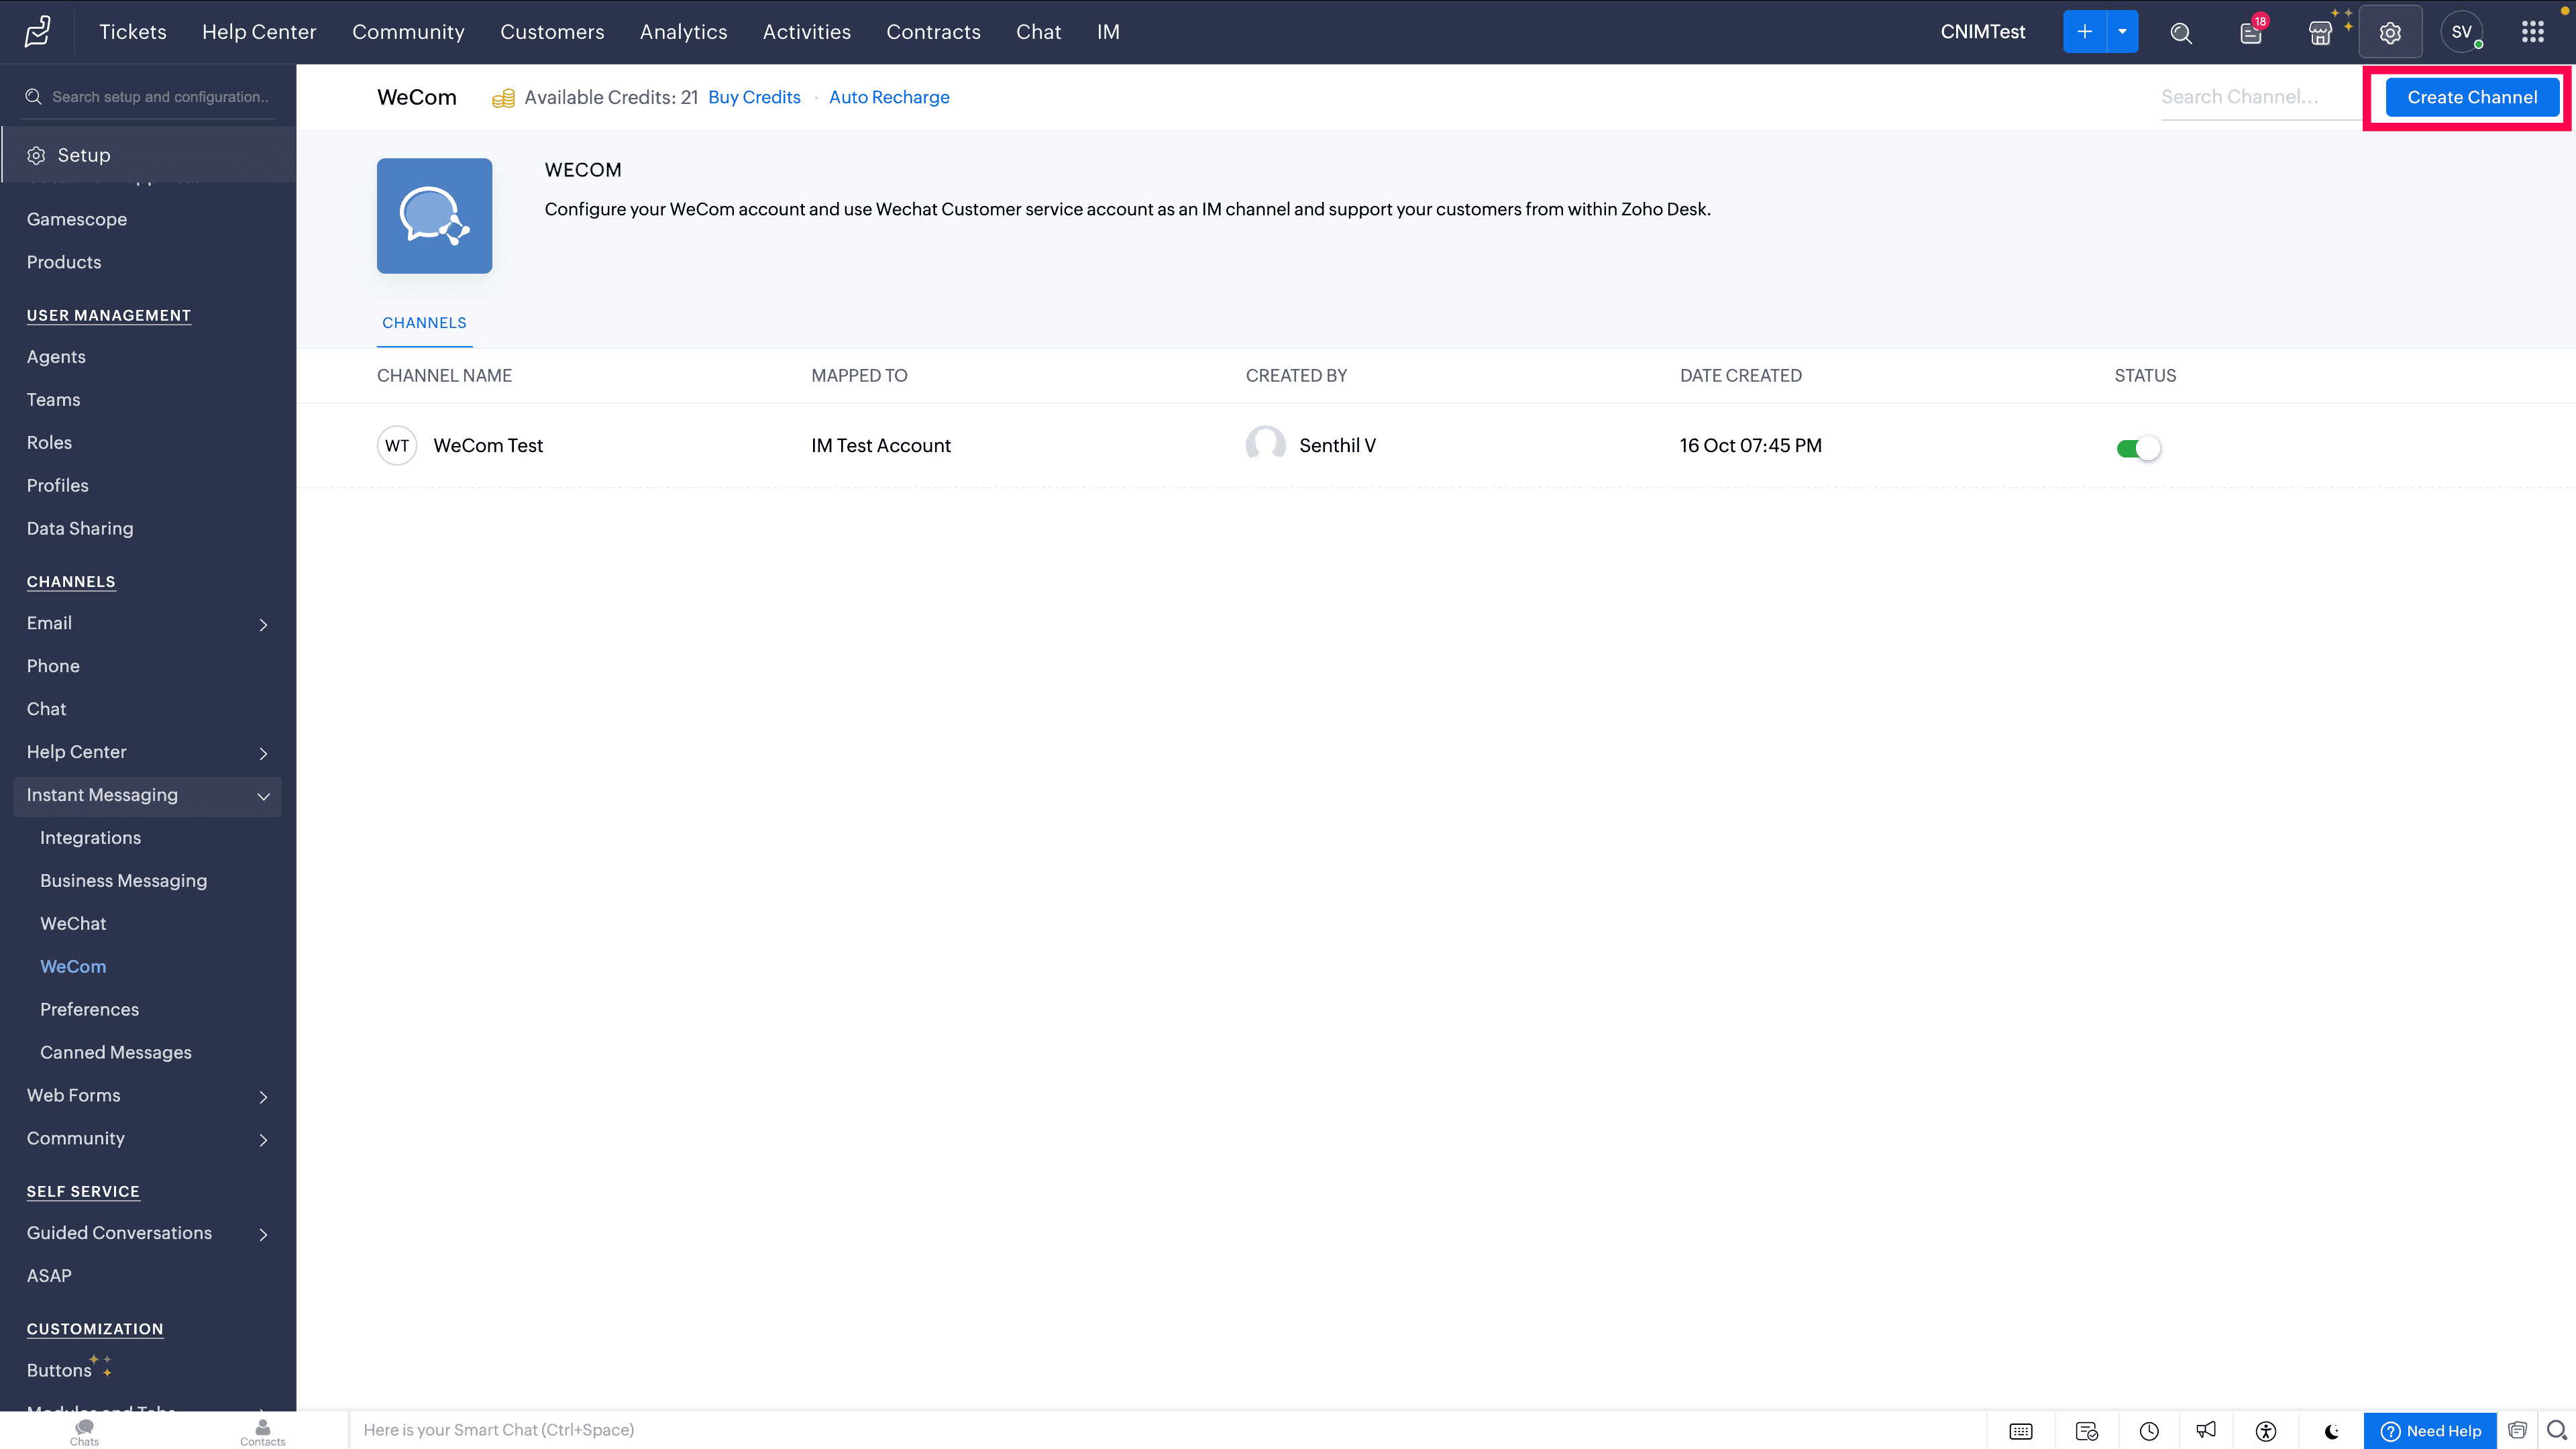Image resolution: width=2576 pixels, height=1449 pixels.
Task: Disable the WeCom Test channel status toggle
Action: pyautogui.click(x=2138, y=448)
